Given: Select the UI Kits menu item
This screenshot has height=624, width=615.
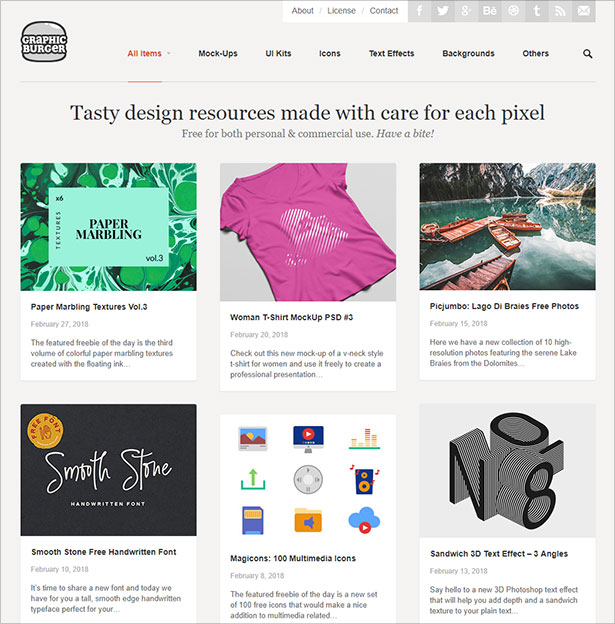Looking at the screenshot, I should (x=278, y=53).
